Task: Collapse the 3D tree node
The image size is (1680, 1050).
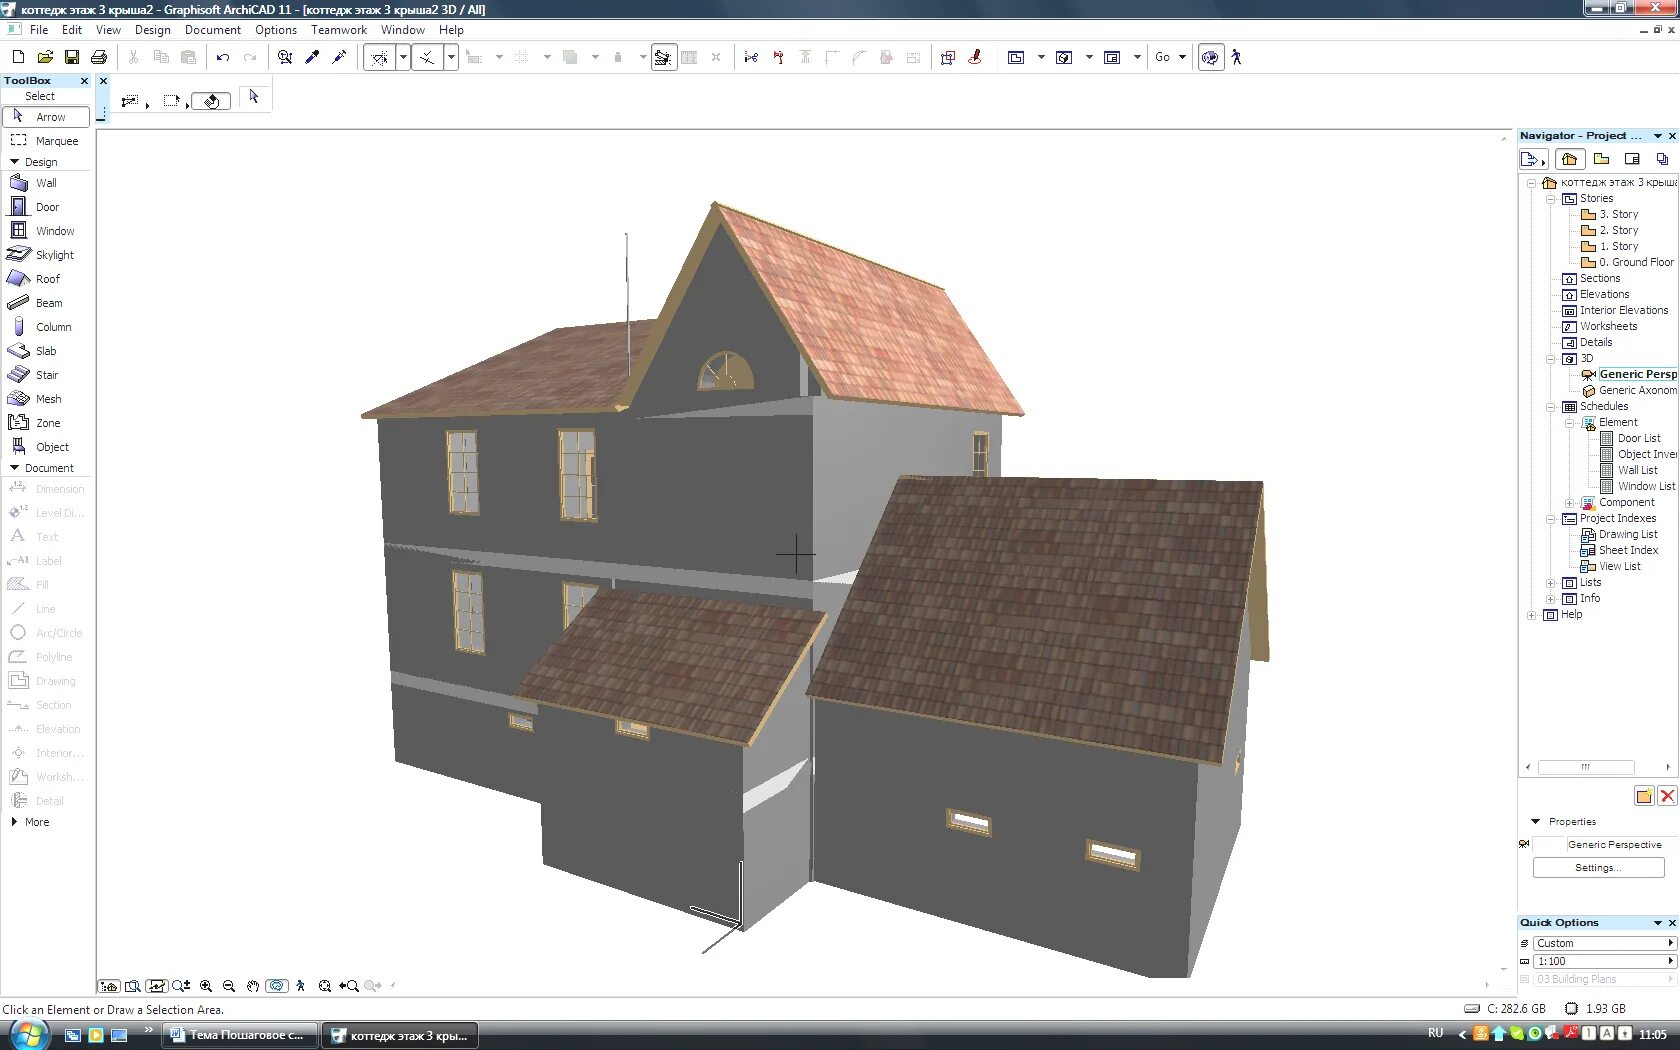Action: (x=1551, y=358)
